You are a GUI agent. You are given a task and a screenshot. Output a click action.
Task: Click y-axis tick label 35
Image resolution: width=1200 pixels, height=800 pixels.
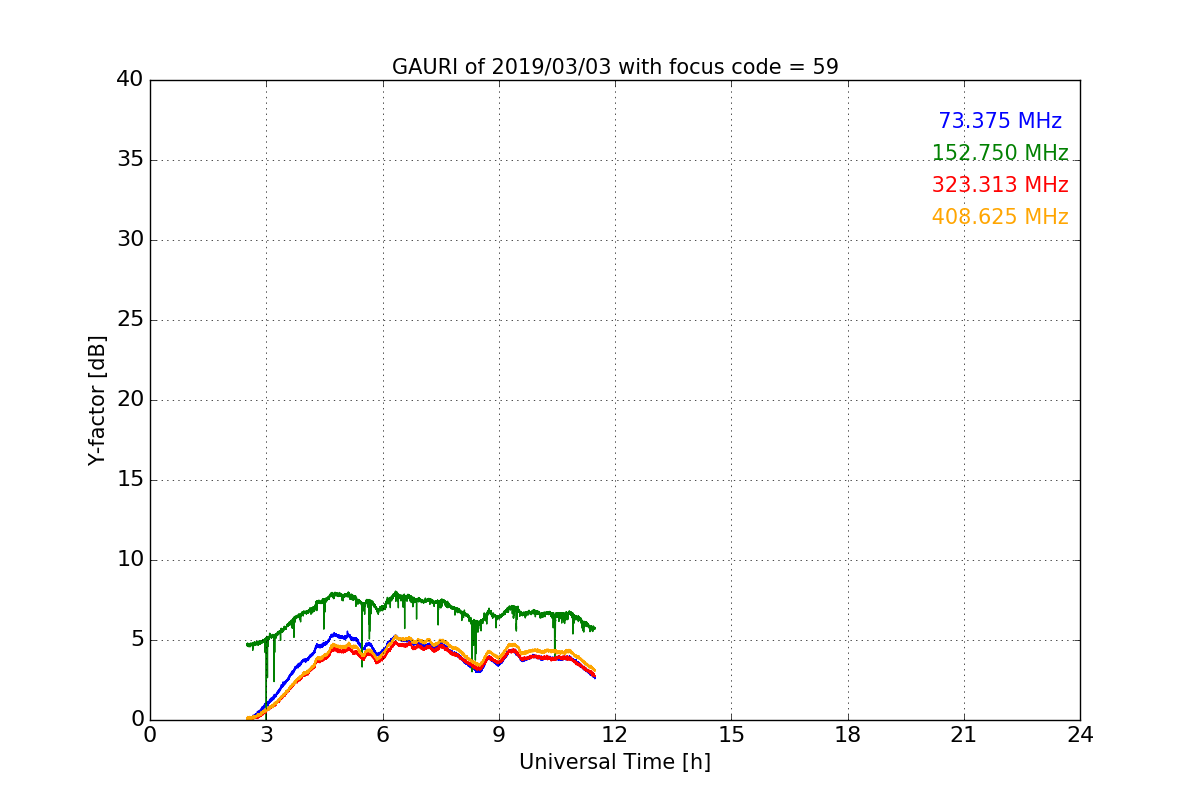[130, 160]
